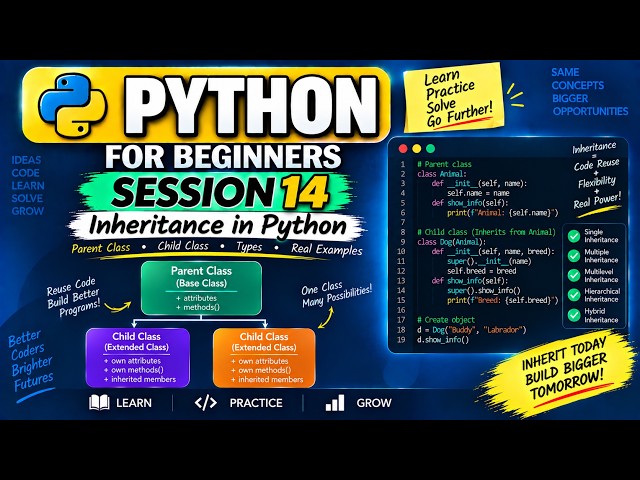Click the 'SAME CONCEPTS BIGGER OPPORTUNITIES' text
Viewport: 640px width, 480px height.
pos(590,92)
